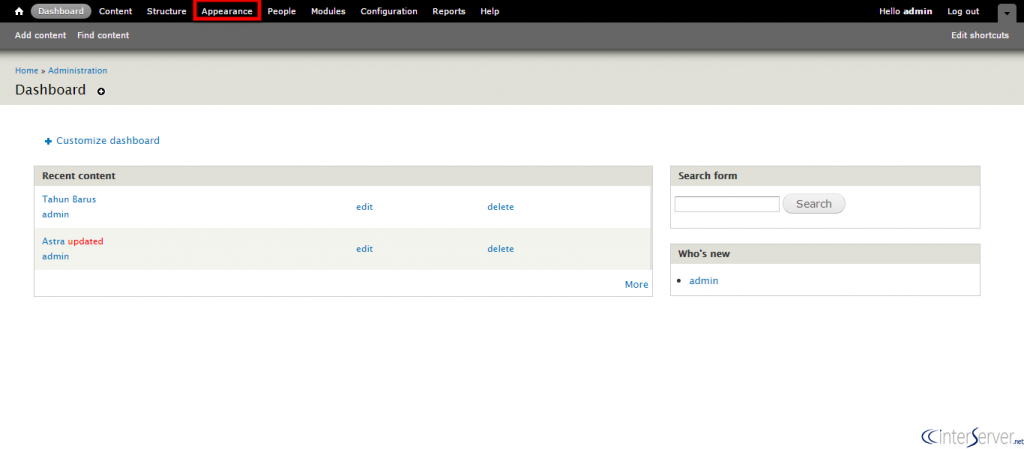Click the admin username in toolbar
Image resolution: width=1024 pixels, height=449 pixels.
pyautogui.click(x=918, y=11)
